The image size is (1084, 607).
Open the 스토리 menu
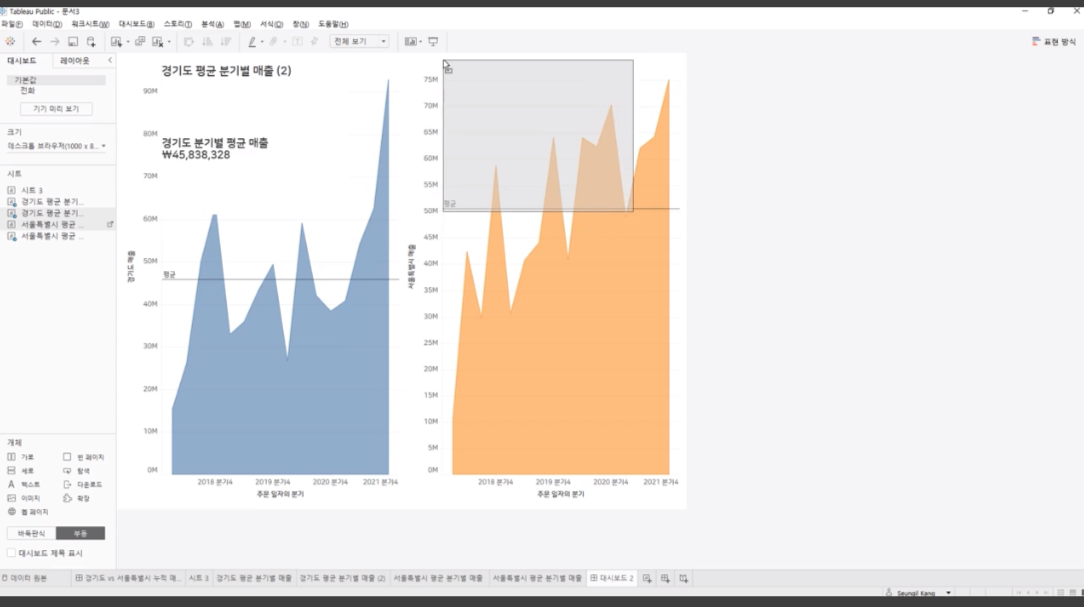(x=178, y=24)
